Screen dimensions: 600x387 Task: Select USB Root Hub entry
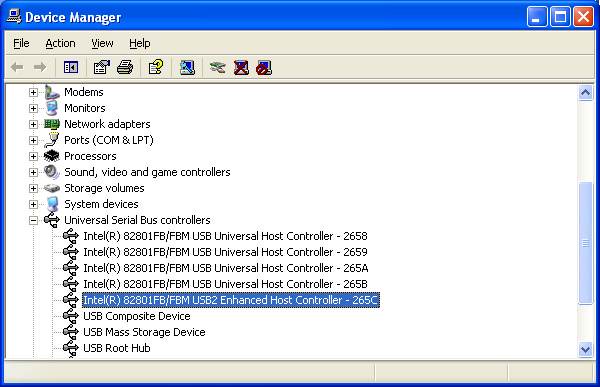pos(117,348)
